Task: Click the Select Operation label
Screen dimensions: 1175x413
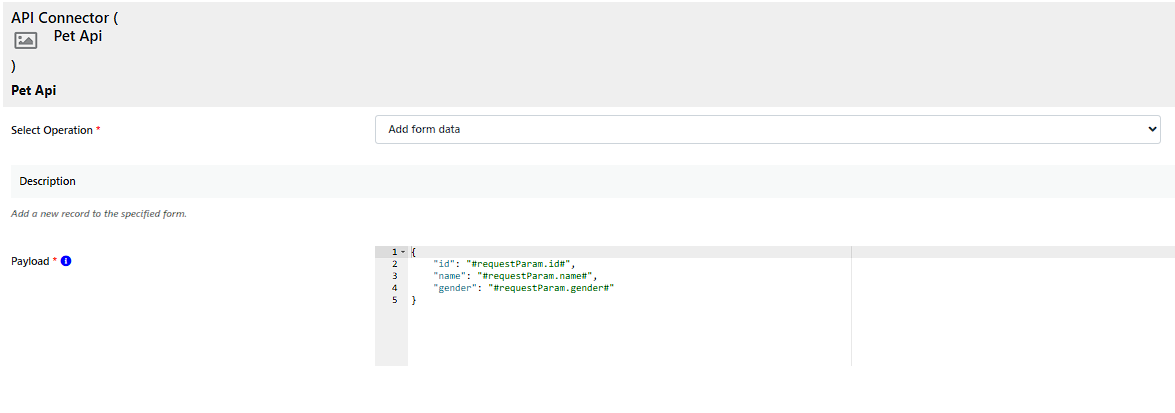Action: [x=52, y=130]
